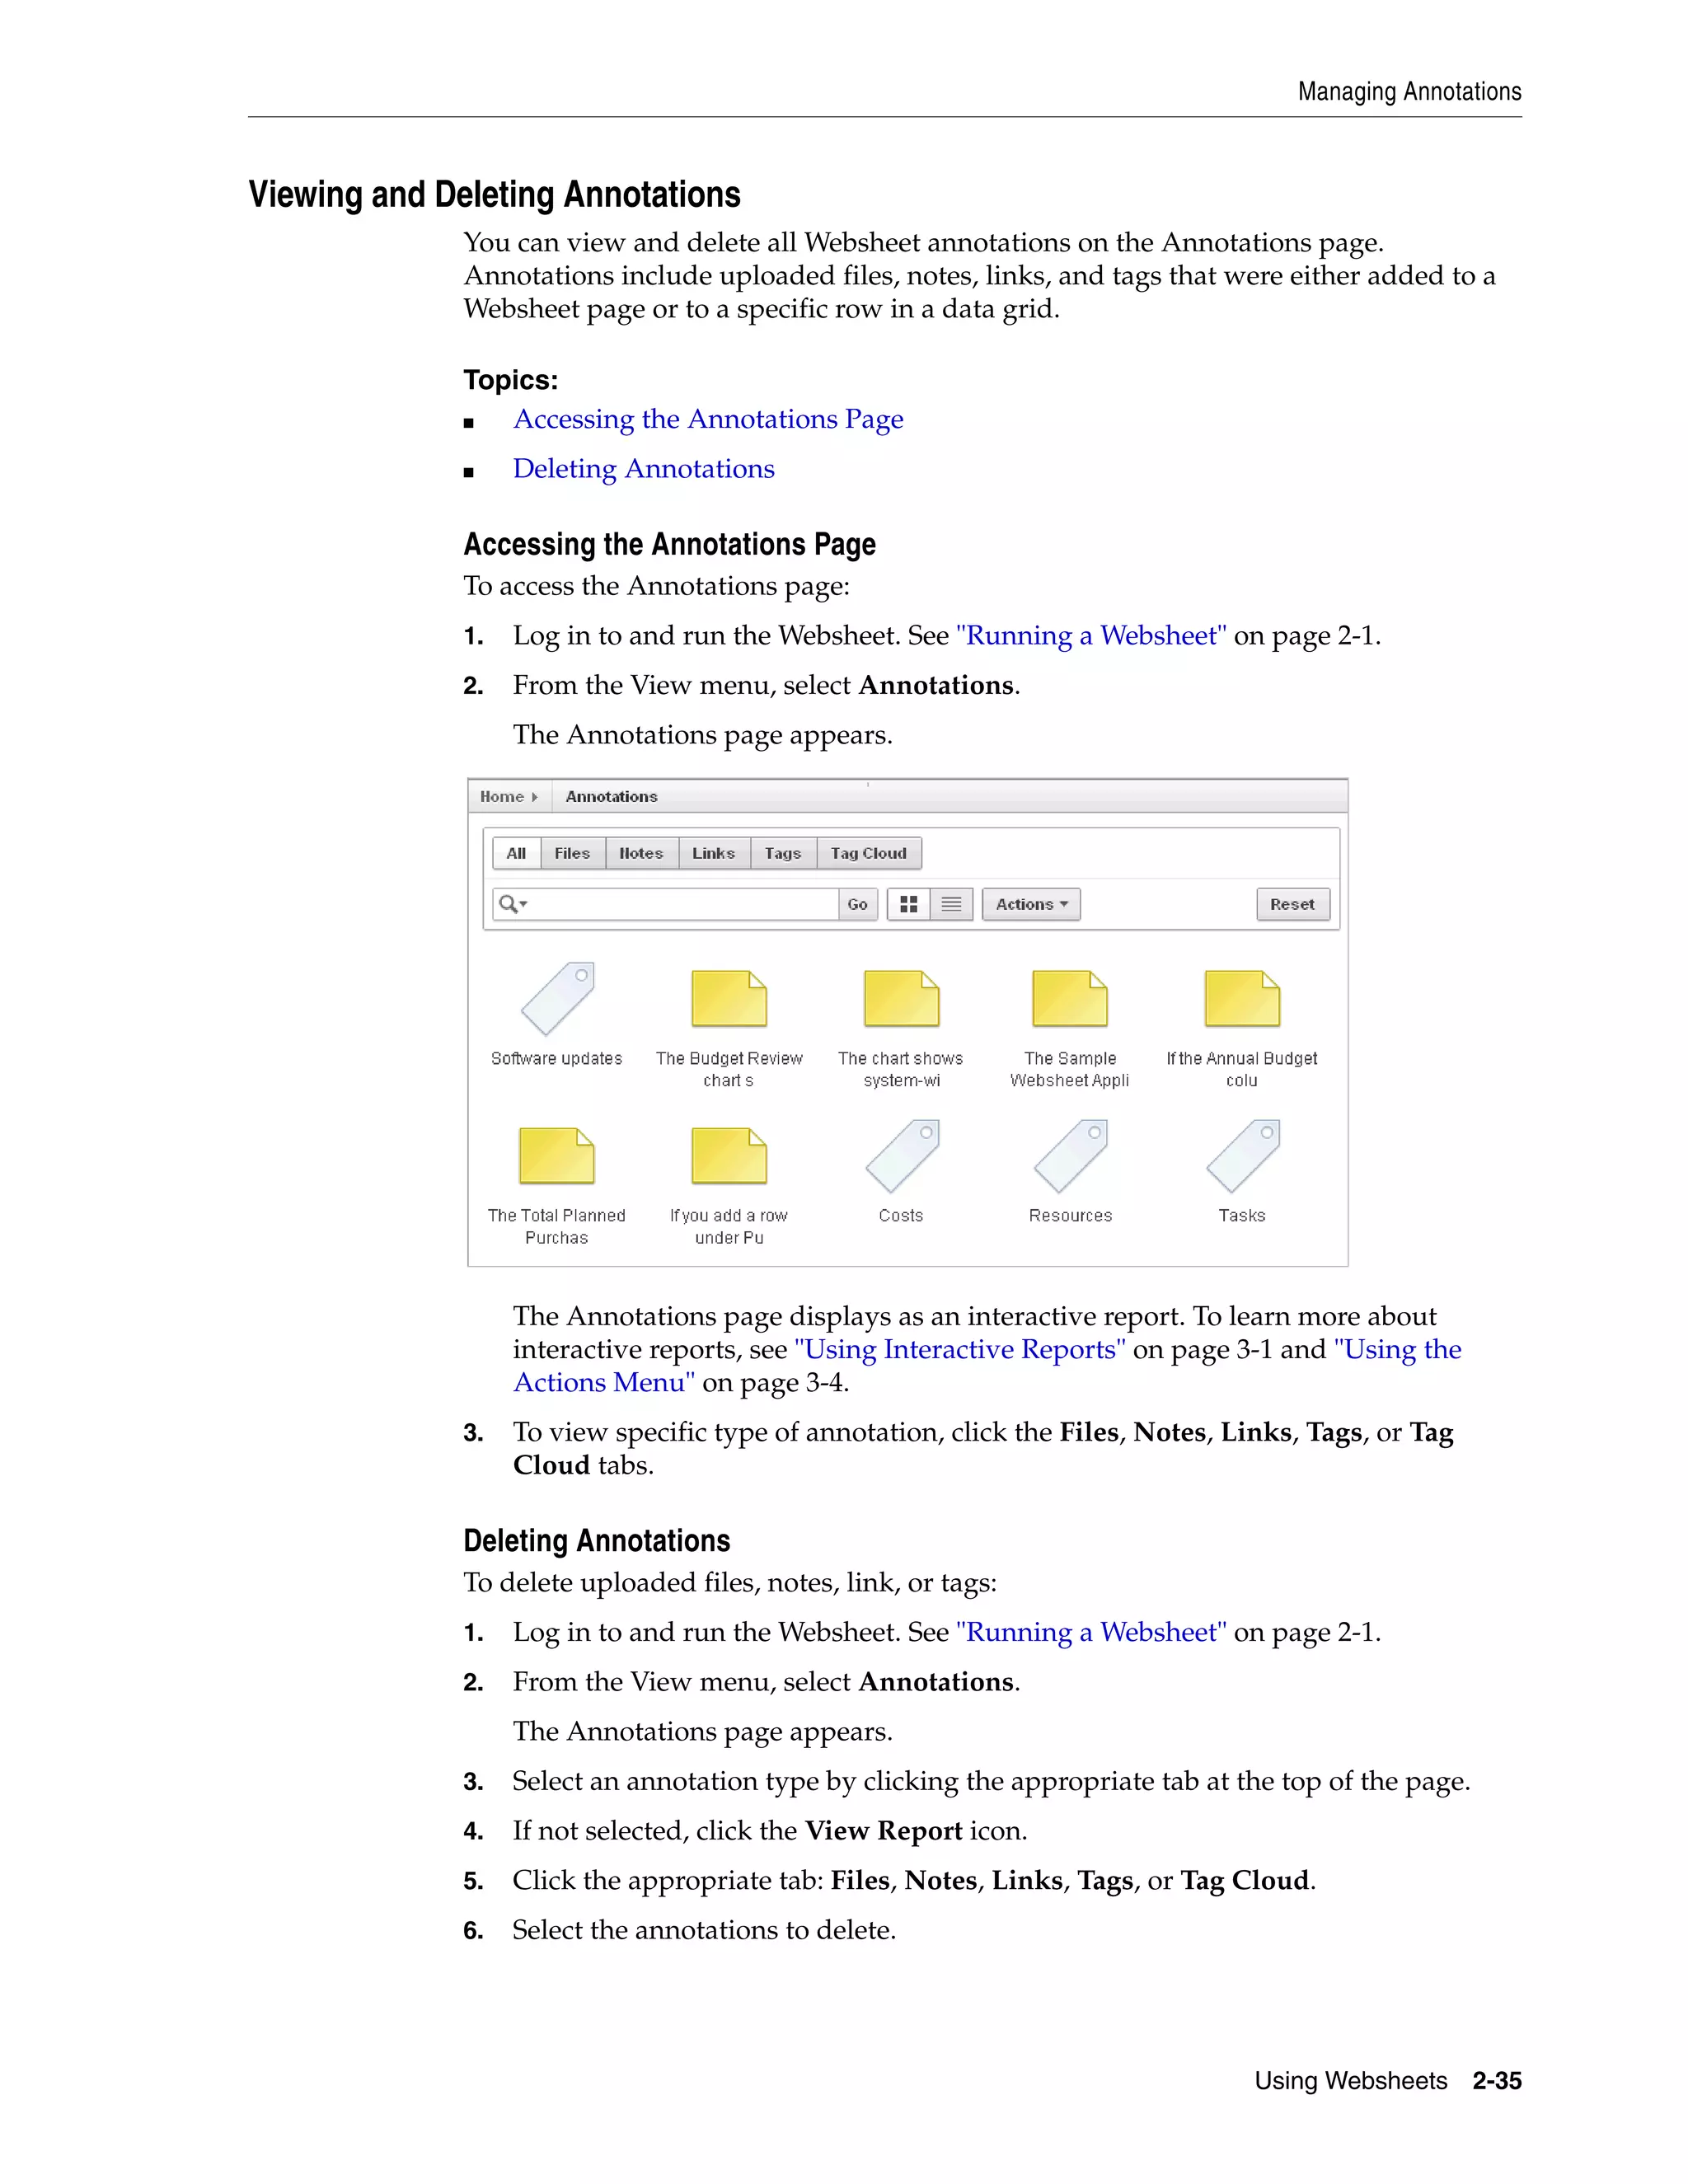Click the Tasks label text

[1242, 1216]
